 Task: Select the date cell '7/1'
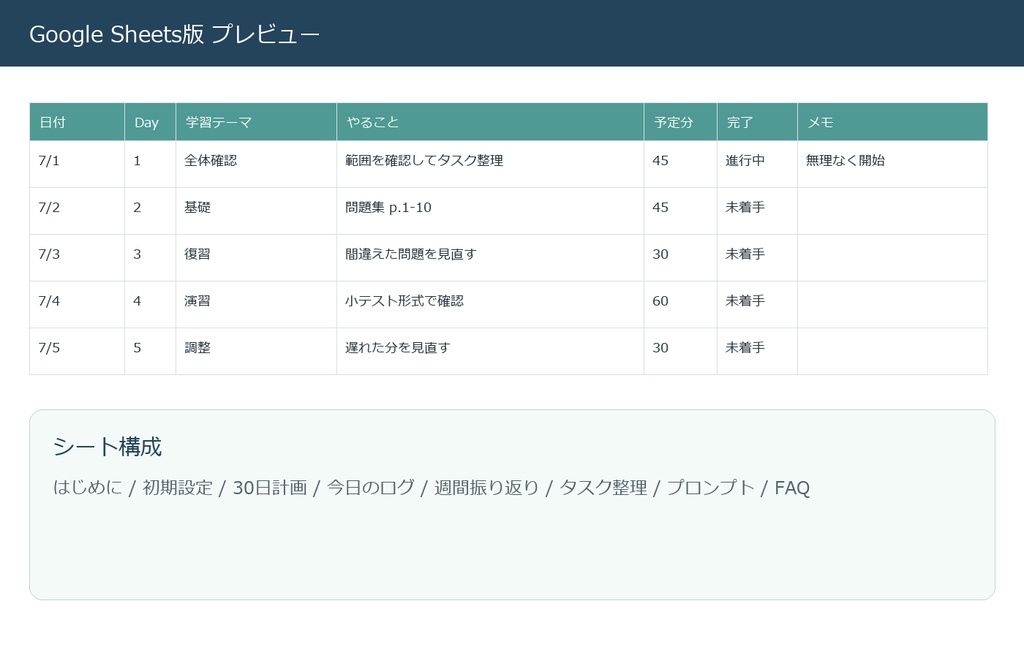(x=77, y=164)
